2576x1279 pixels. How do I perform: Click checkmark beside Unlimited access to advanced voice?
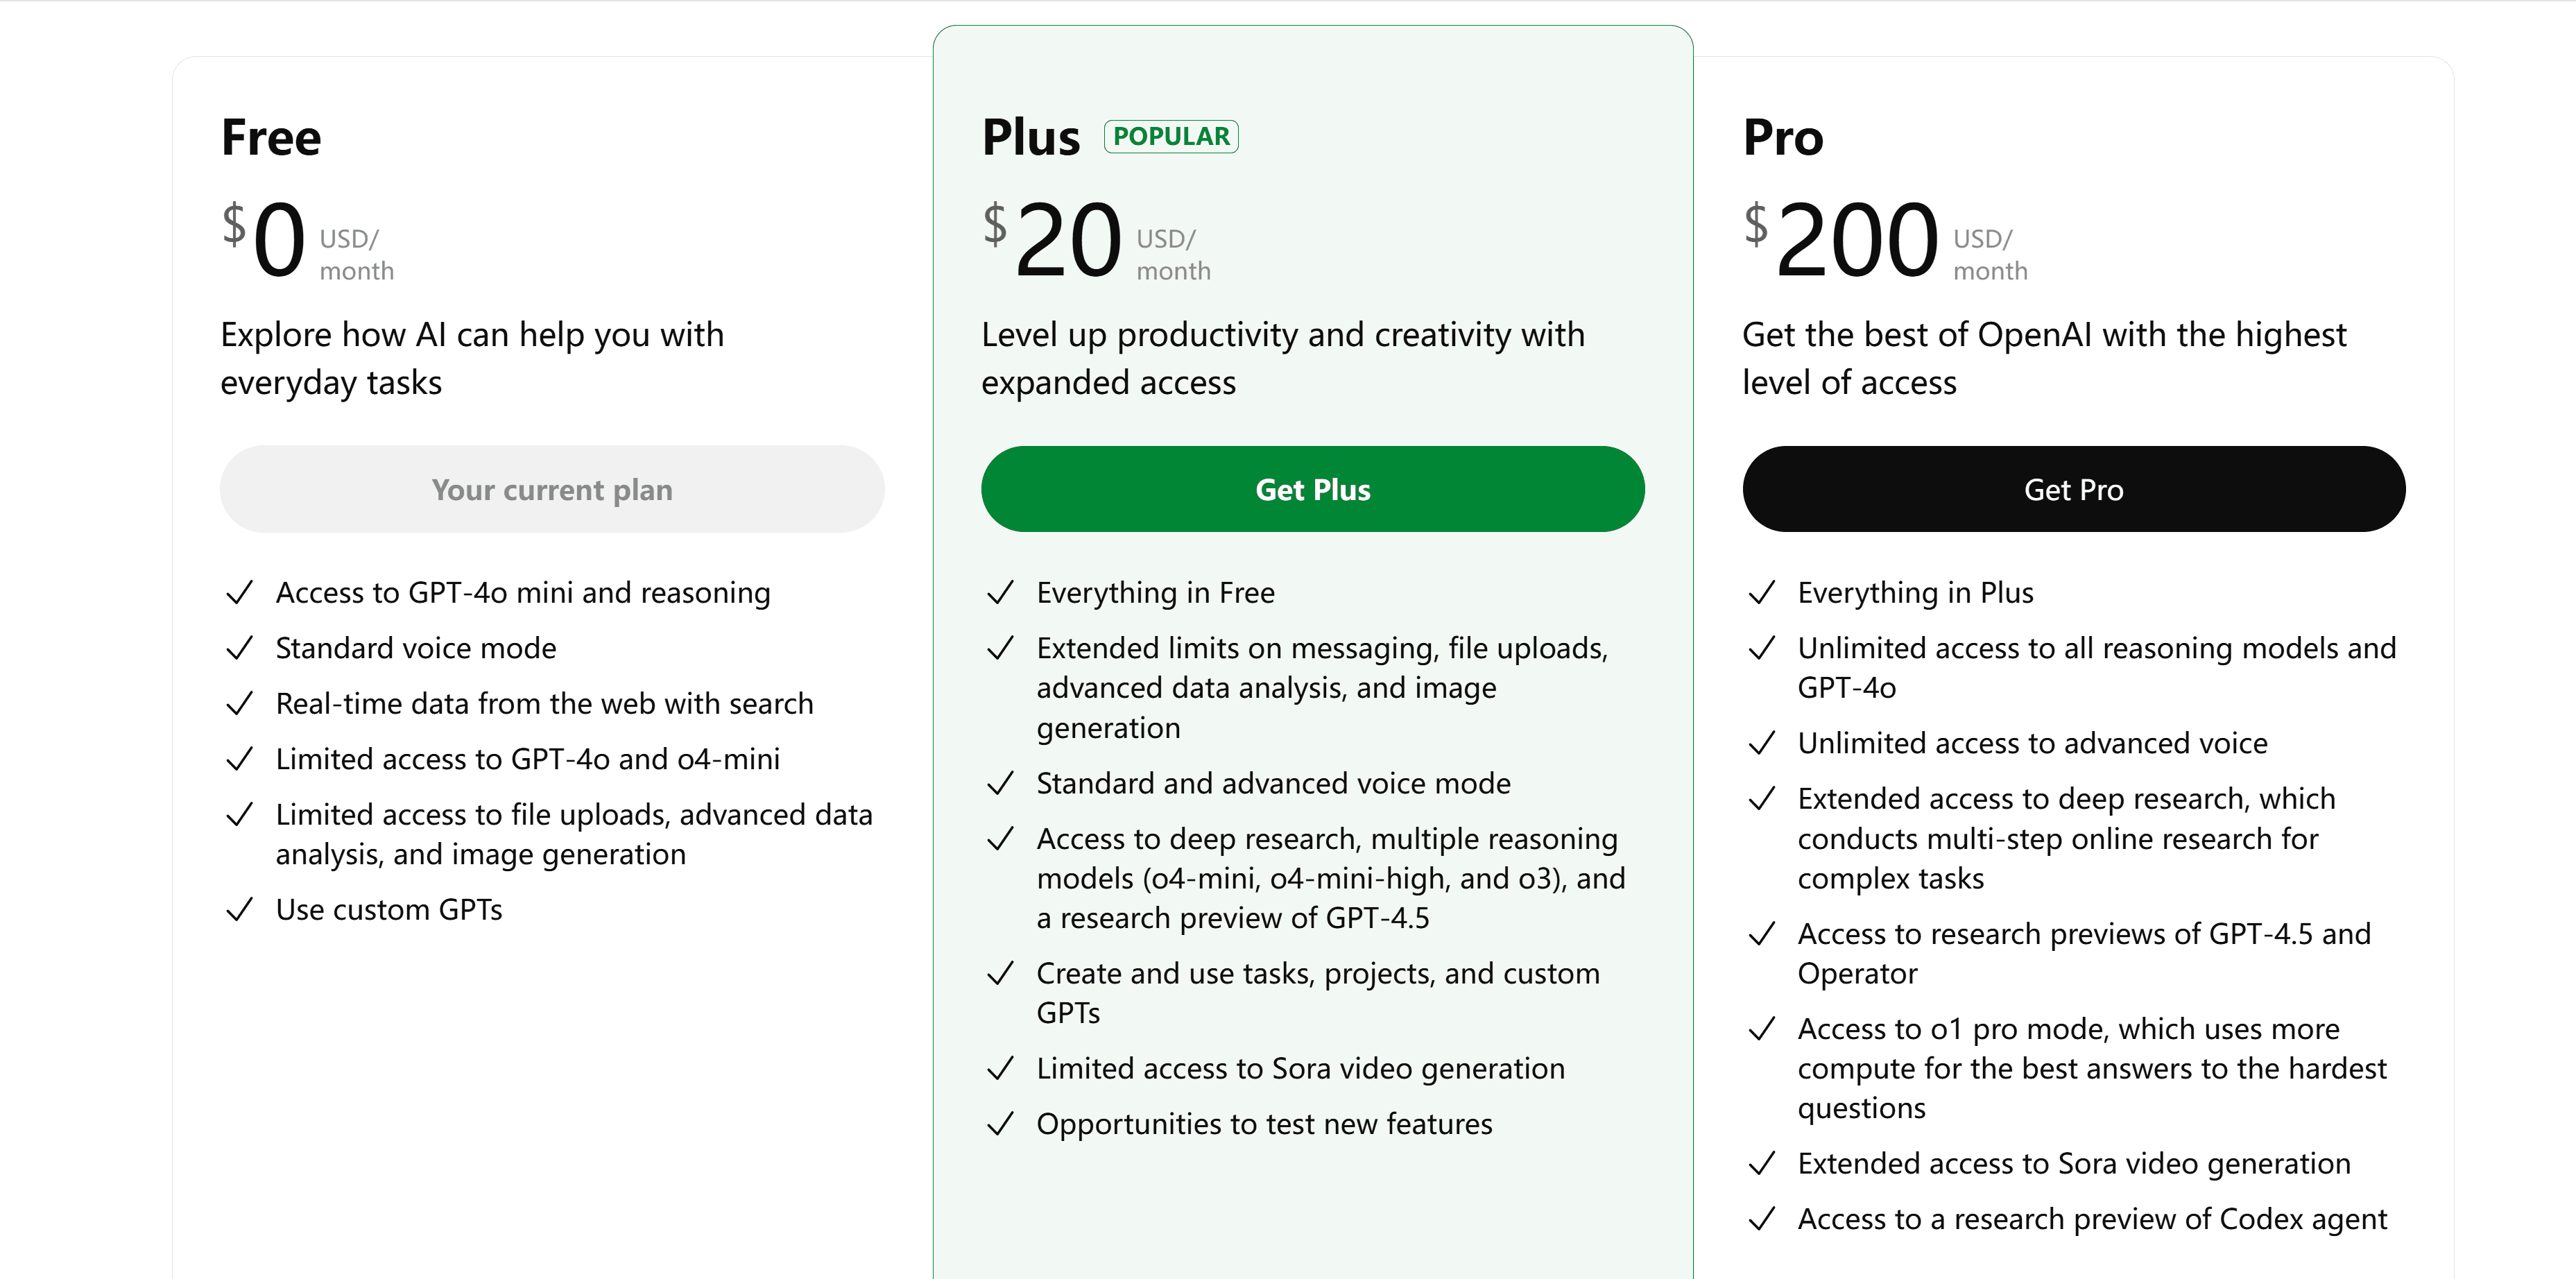[1761, 744]
